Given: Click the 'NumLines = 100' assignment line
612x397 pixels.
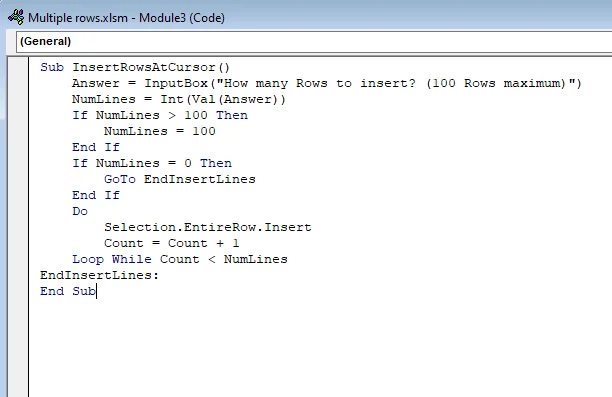Looking at the screenshot, I should 160,131.
